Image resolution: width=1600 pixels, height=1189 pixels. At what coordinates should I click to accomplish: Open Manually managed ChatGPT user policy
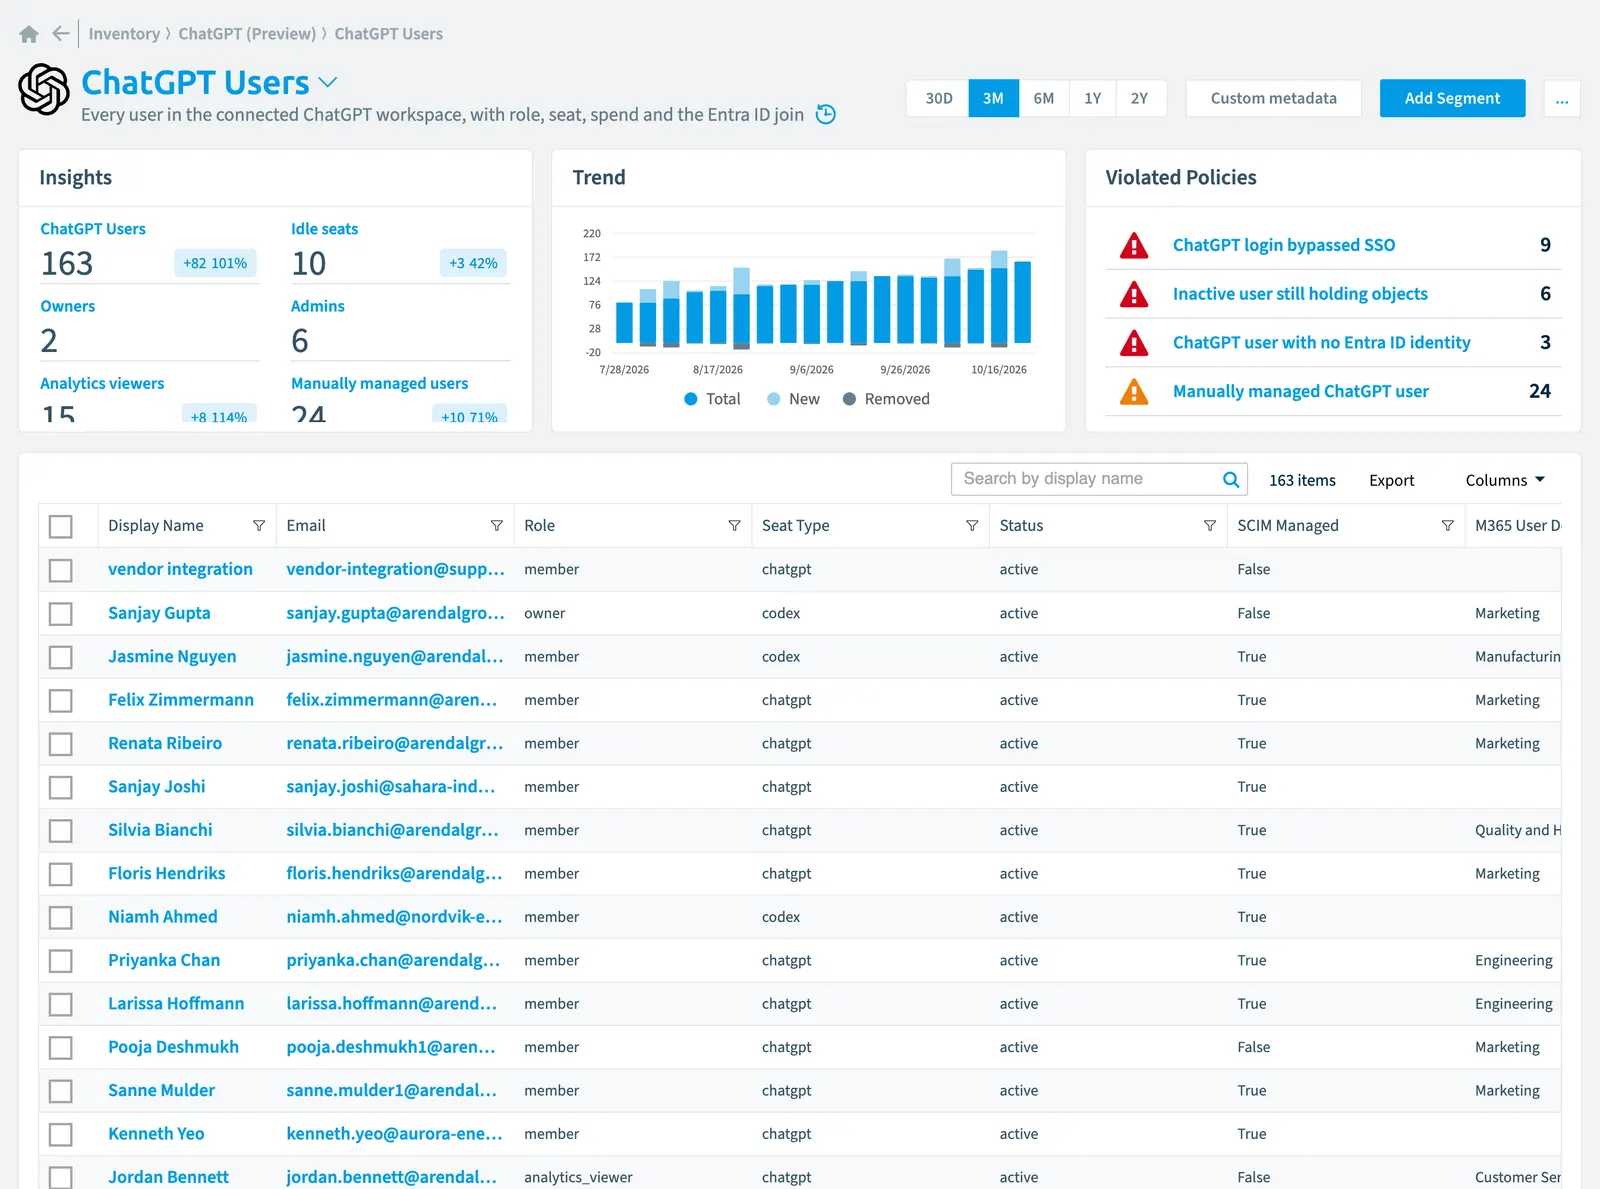click(x=1300, y=391)
